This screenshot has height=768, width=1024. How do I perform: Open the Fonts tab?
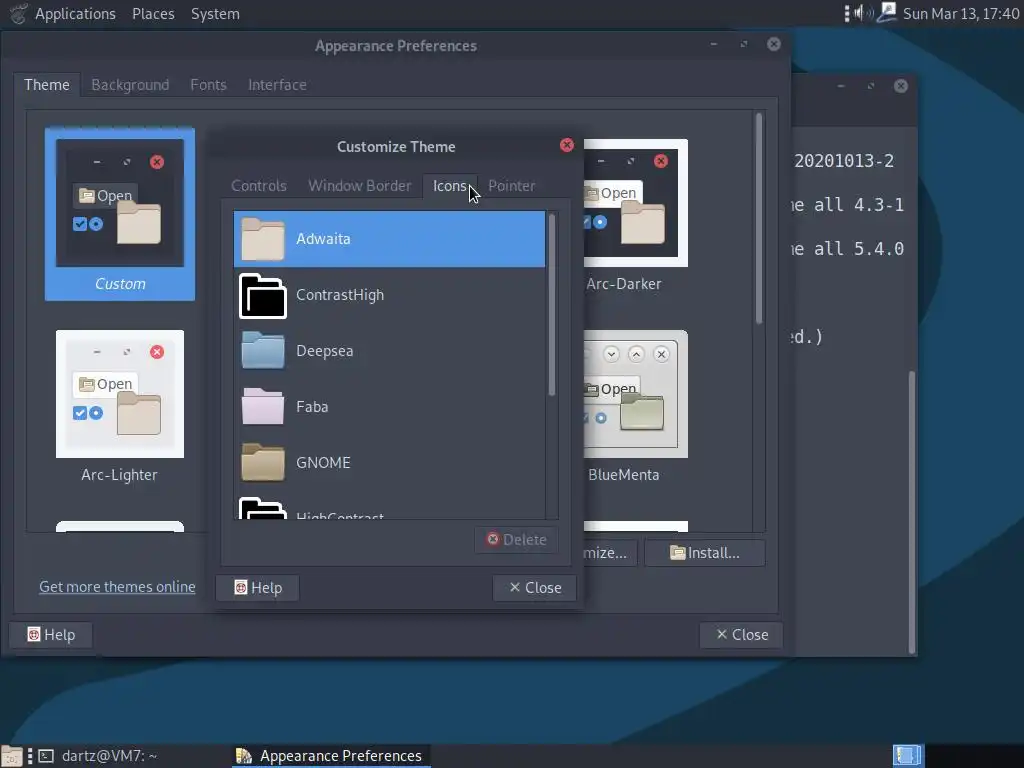[208, 85]
